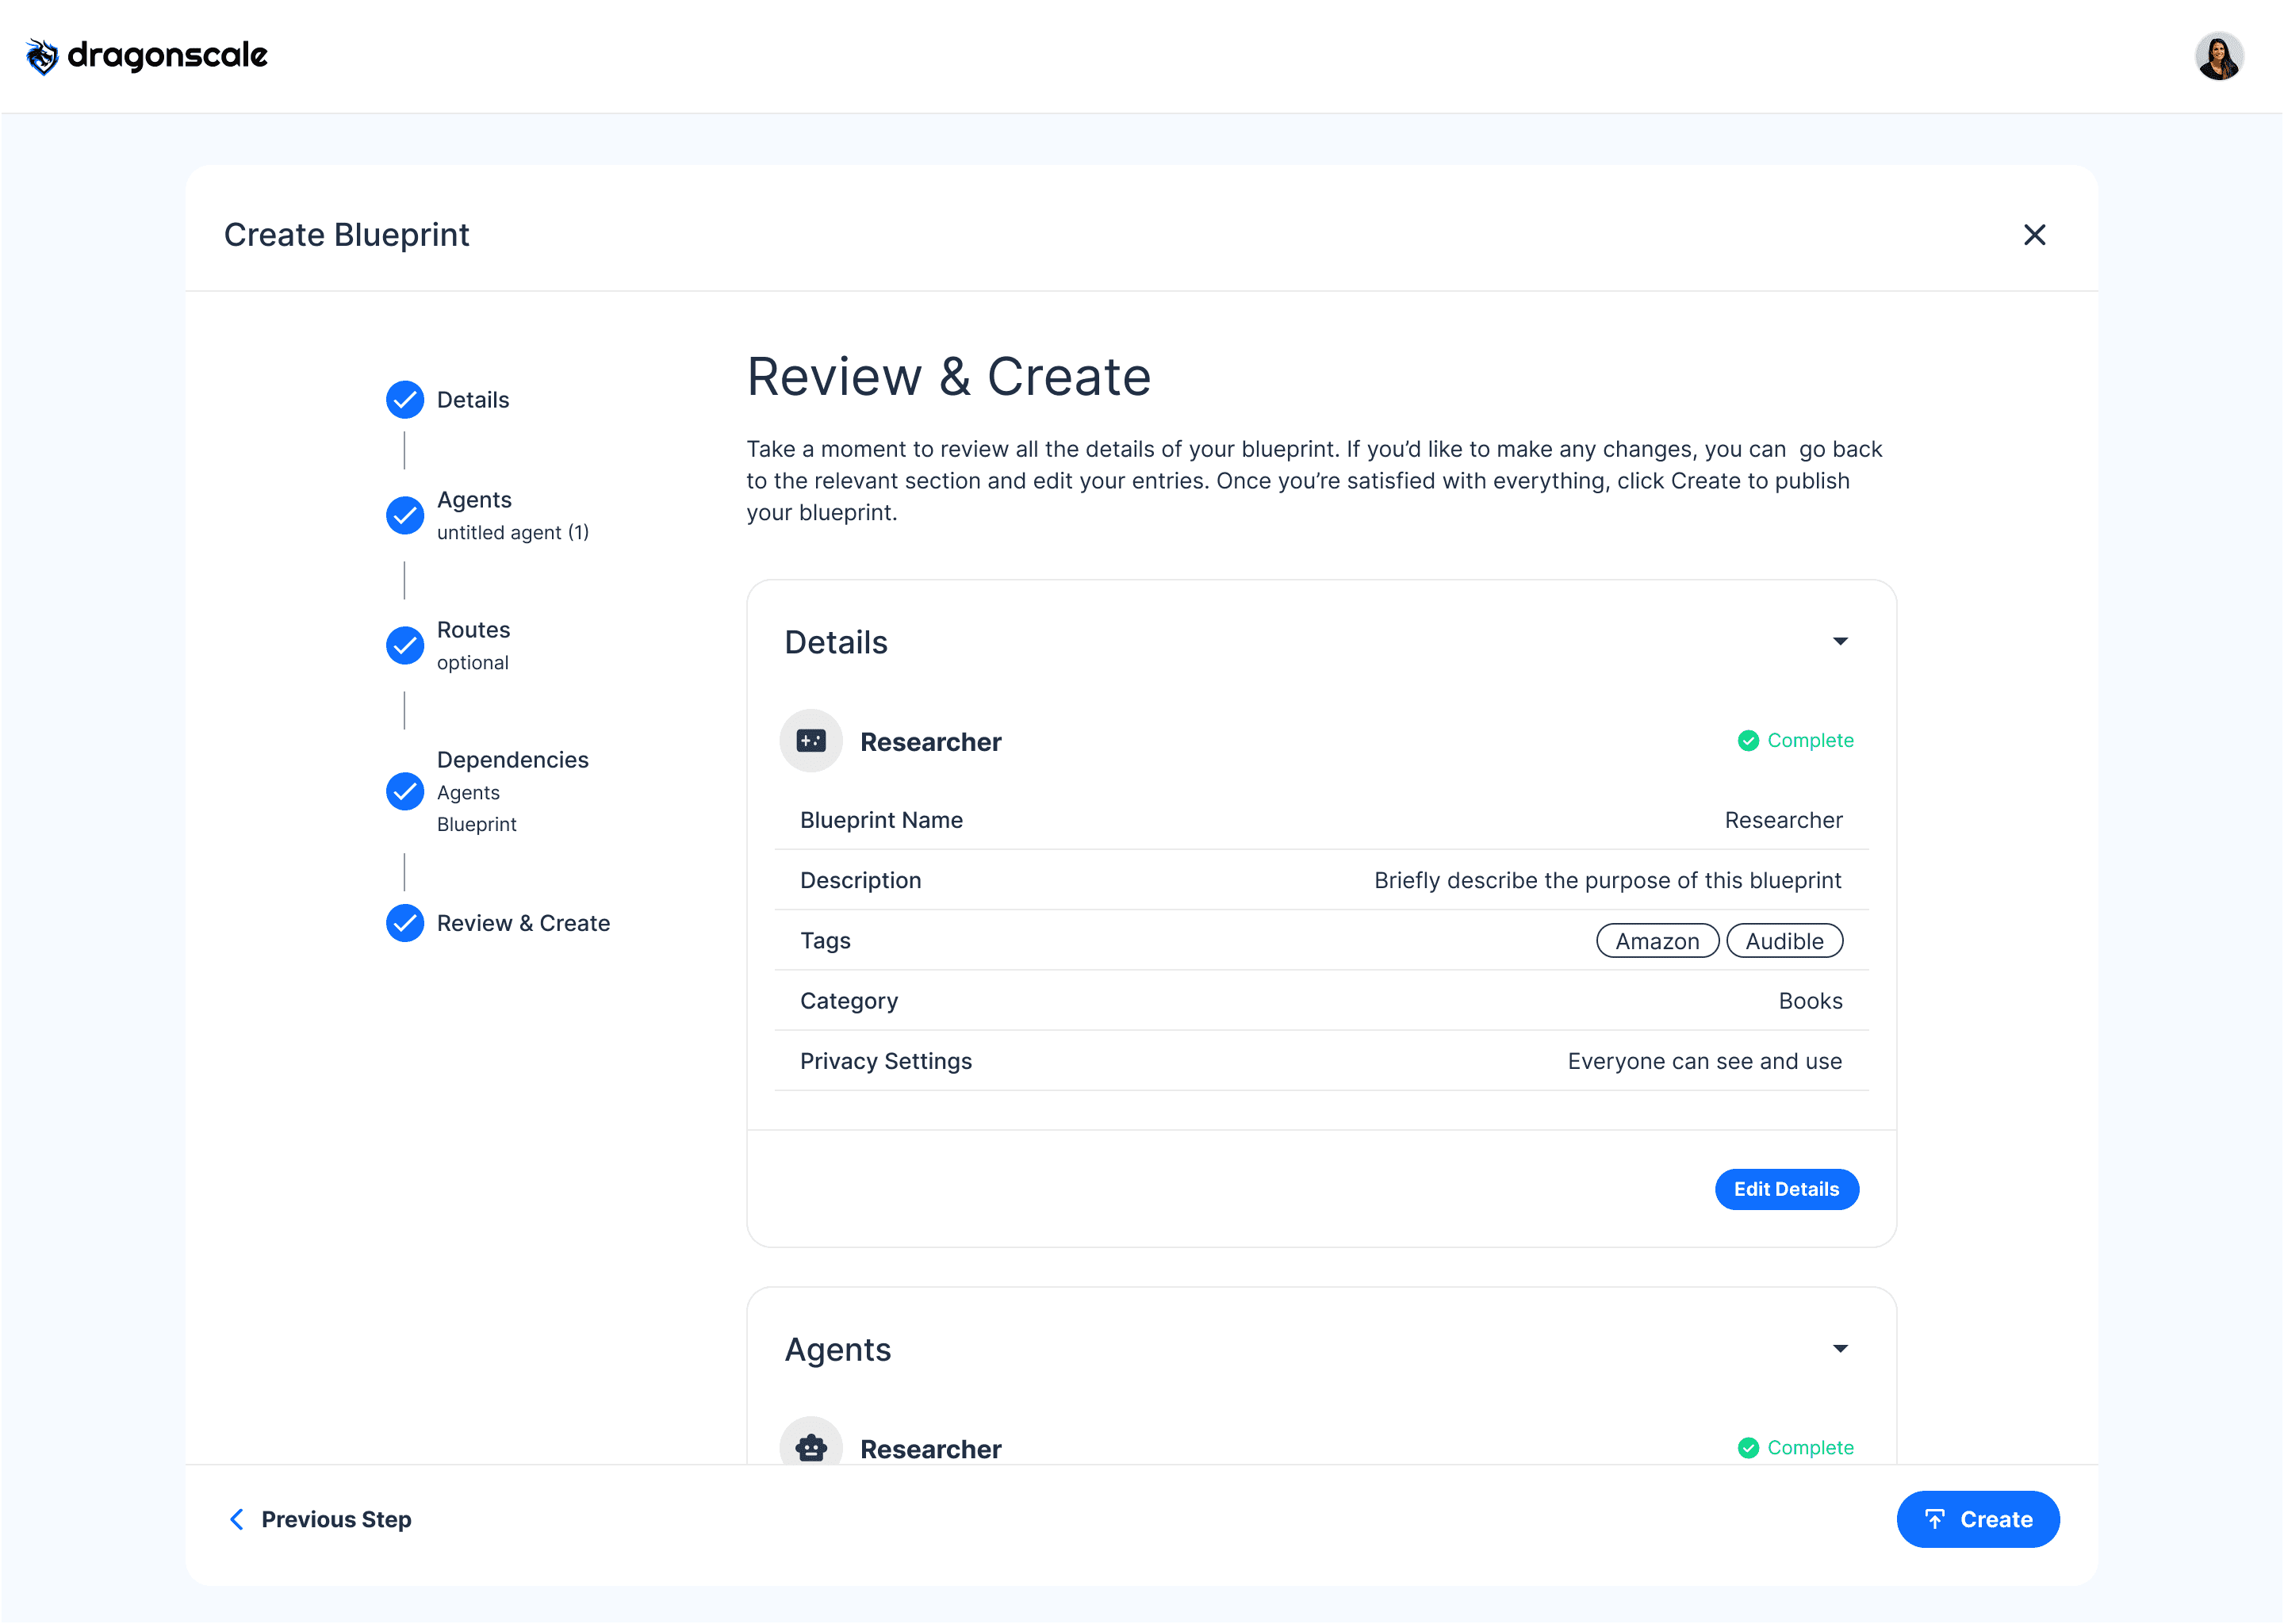Open the user profile avatar
The image size is (2284, 1624).
coord(2218,56)
